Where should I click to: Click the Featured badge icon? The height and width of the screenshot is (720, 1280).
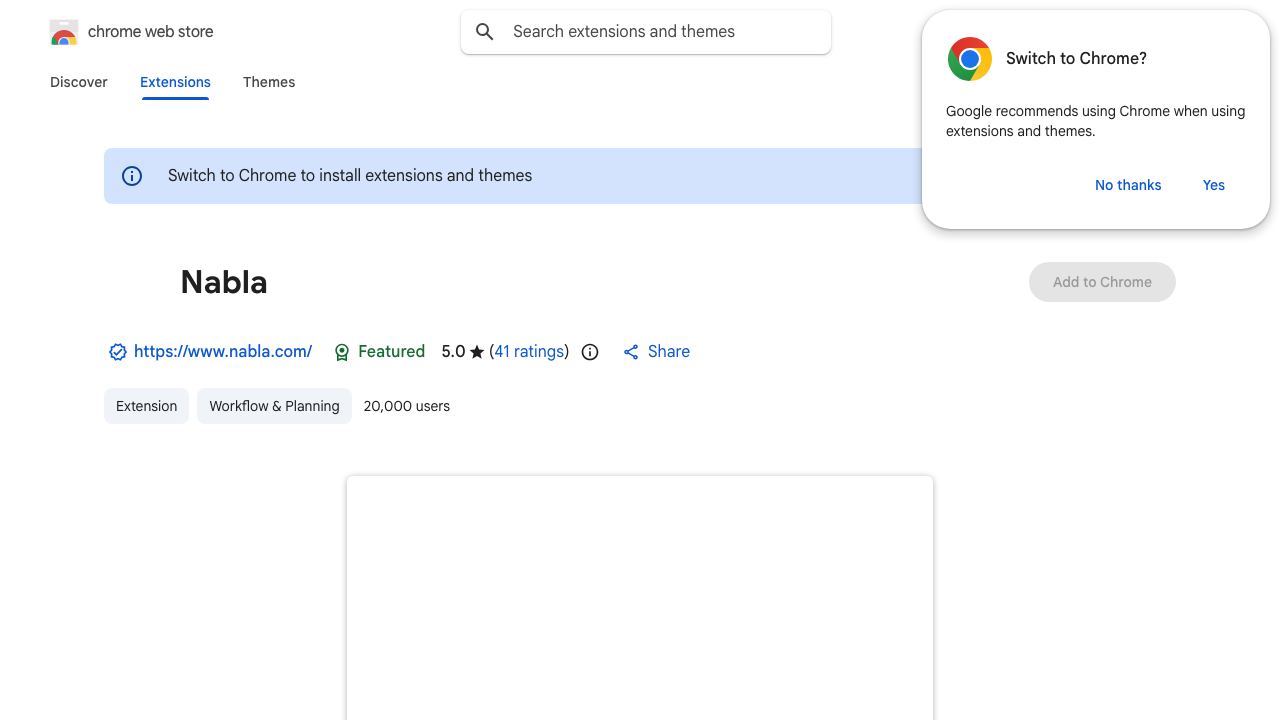pyautogui.click(x=342, y=352)
